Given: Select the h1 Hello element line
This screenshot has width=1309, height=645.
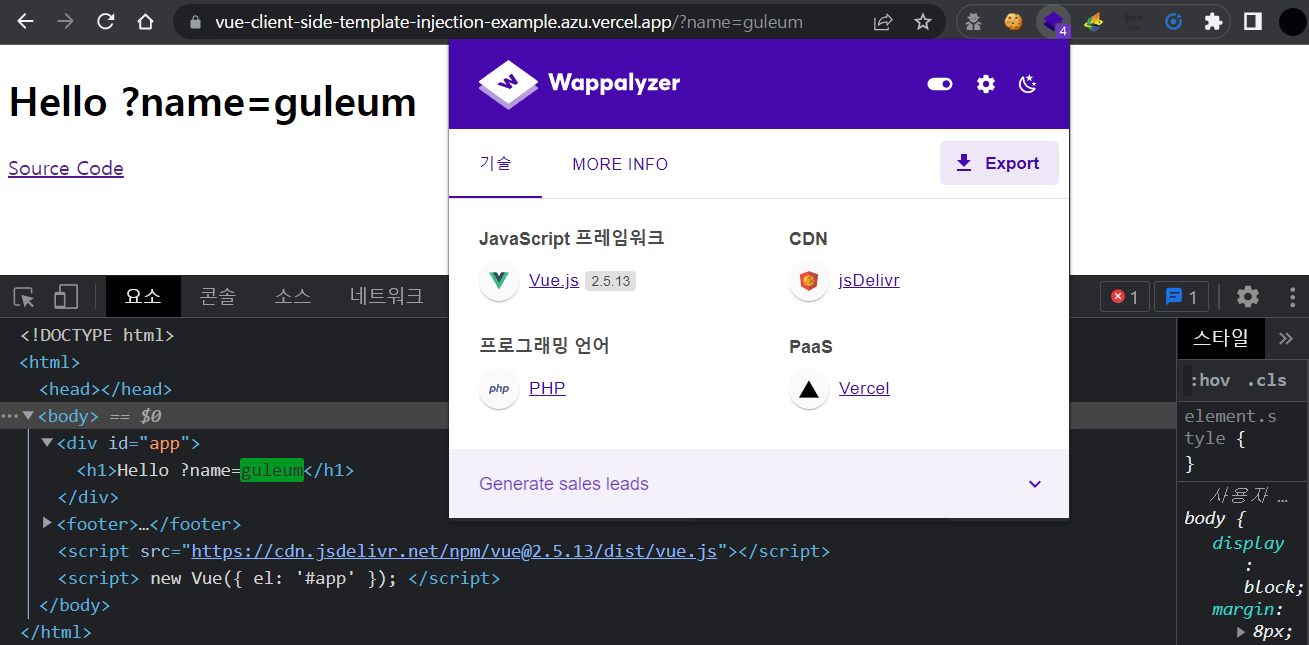Looking at the screenshot, I should pos(215,470).
